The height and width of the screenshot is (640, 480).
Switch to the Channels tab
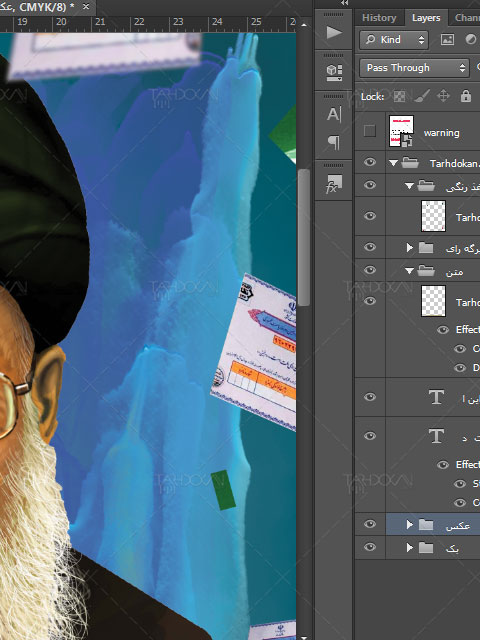click(467, 18)
